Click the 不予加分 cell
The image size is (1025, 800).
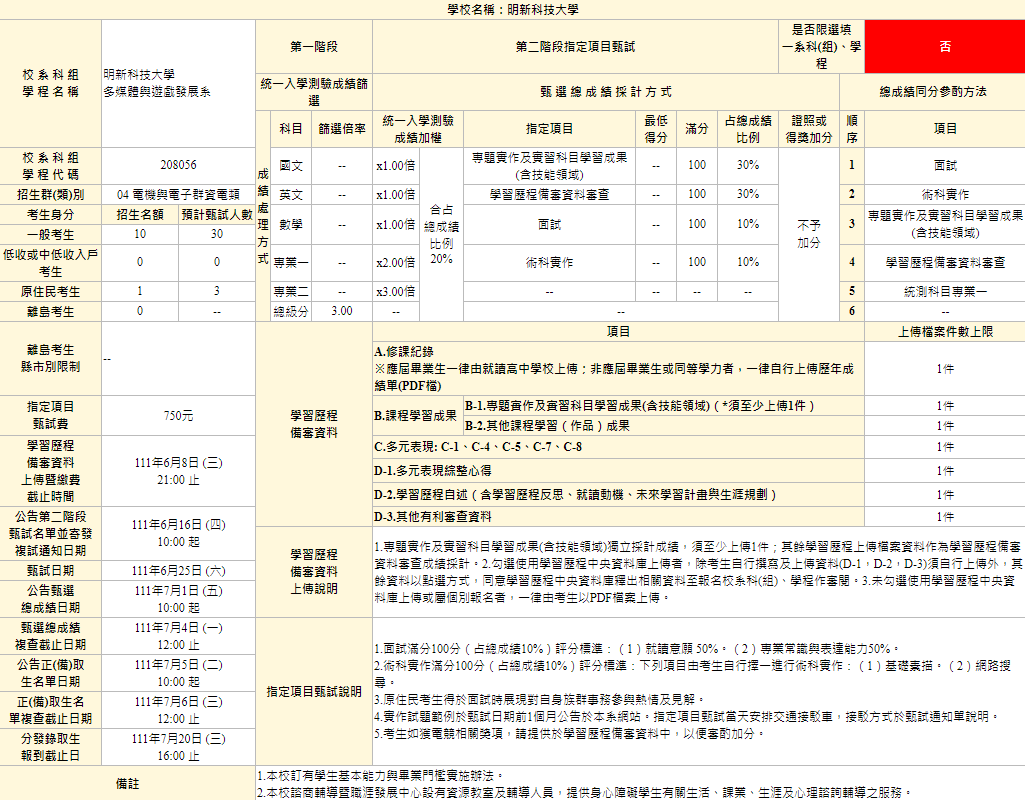(x=809, y=234)
